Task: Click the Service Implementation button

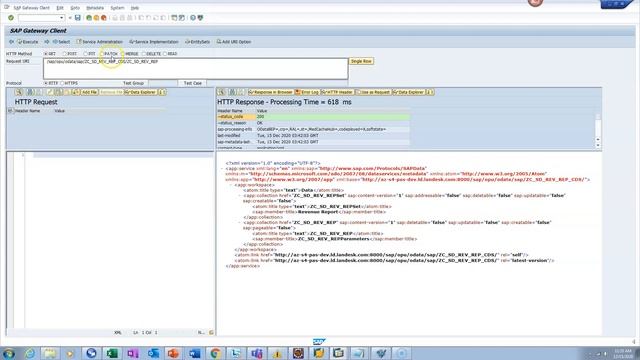Action: click(x=154, y=42)
